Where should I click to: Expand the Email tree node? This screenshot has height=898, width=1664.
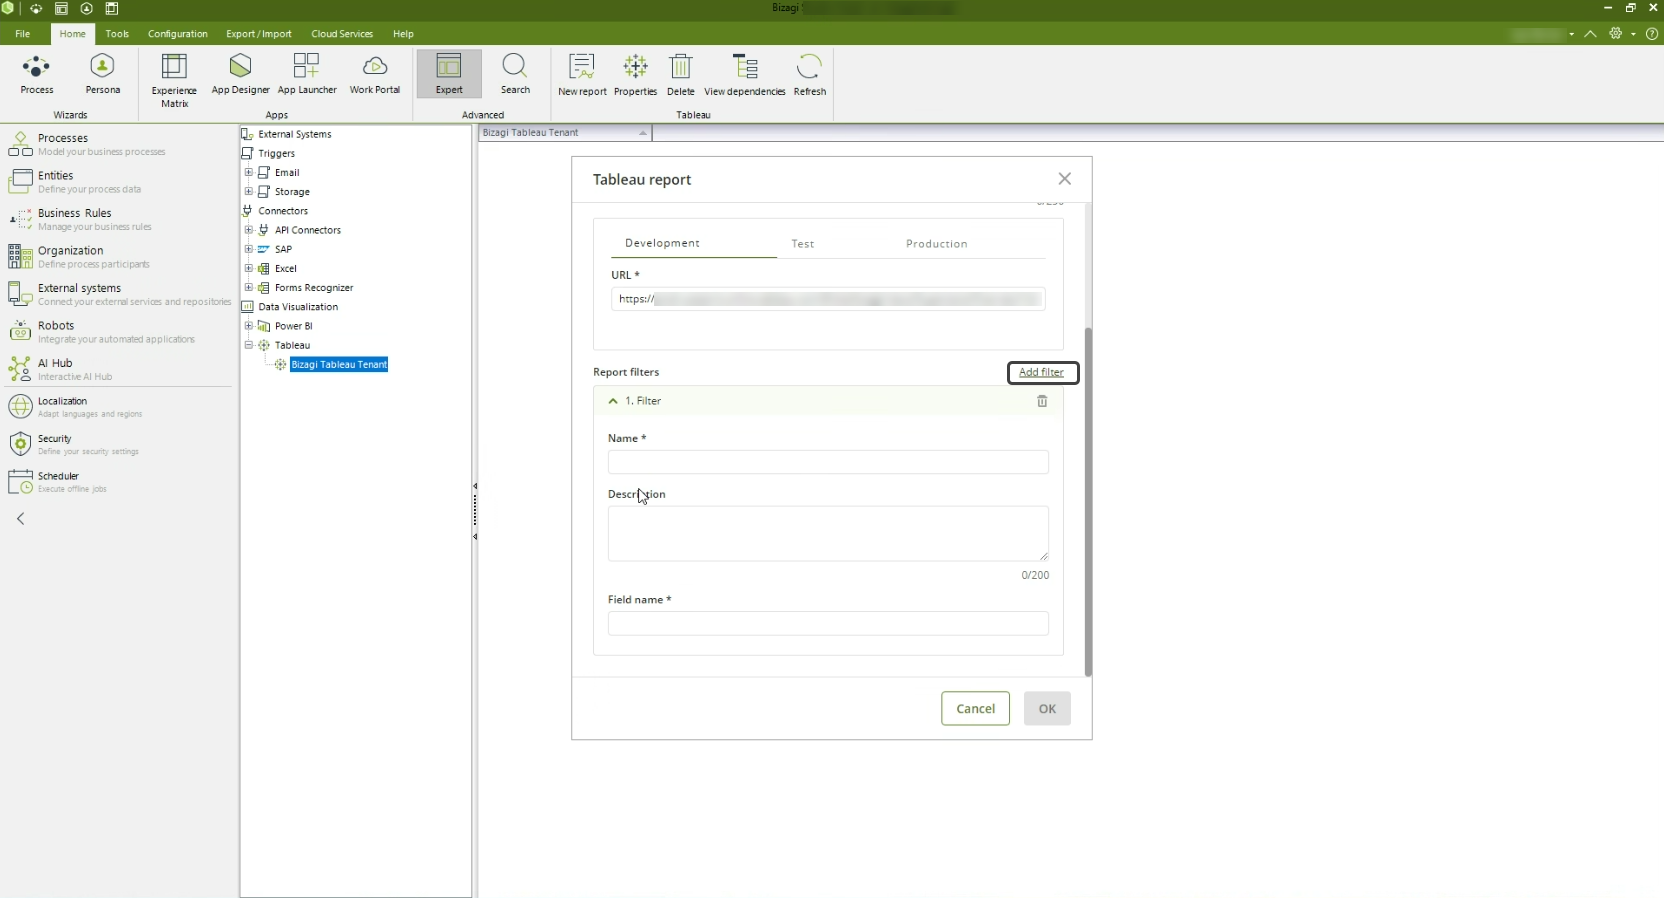coord(249,172)
